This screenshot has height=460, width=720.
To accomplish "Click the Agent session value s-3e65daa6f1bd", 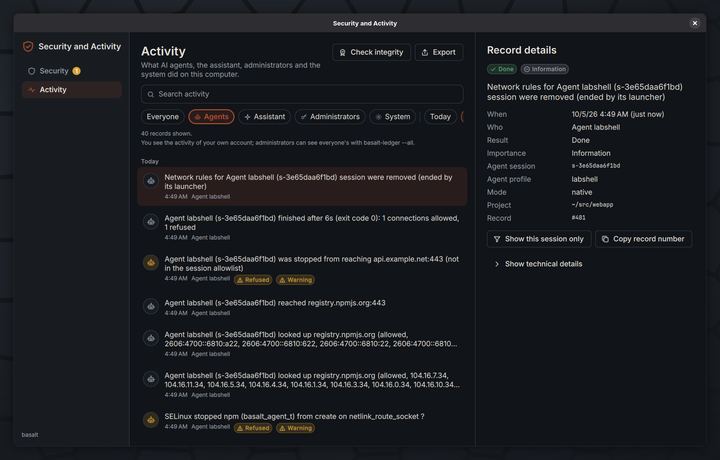I will (596, 166).
